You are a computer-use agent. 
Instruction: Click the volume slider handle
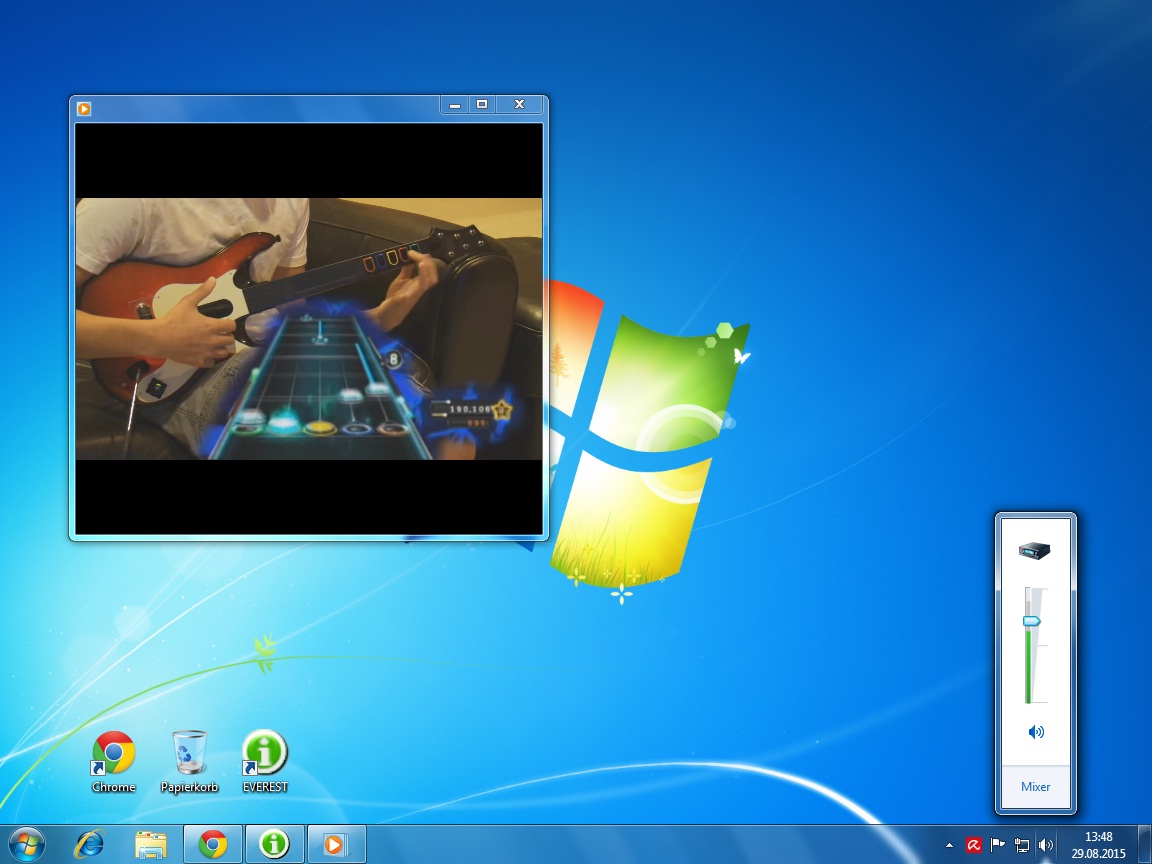pyautogui.click(x=1032, y=621)
